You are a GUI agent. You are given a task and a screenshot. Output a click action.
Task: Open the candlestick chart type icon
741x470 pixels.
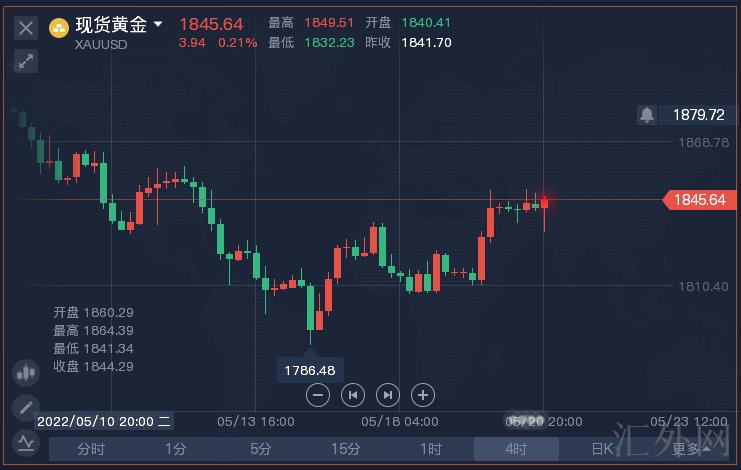tap(26, 373)
